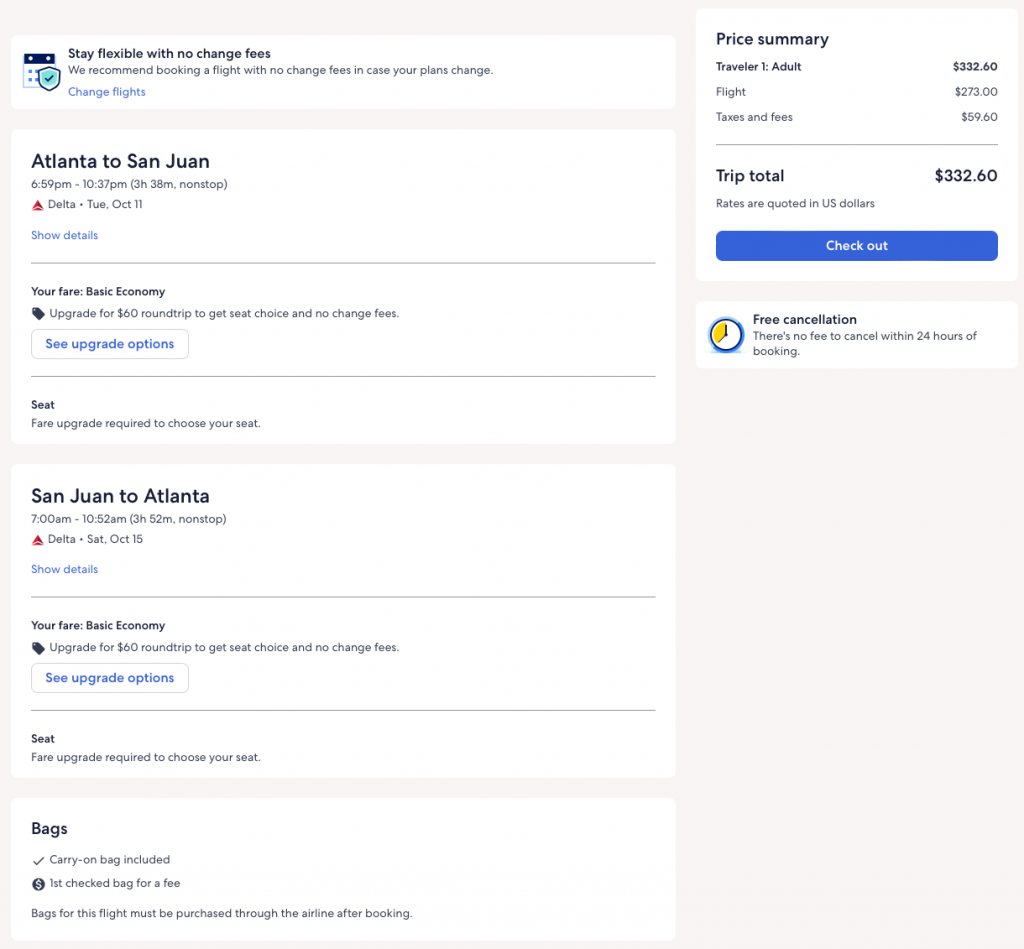1024x949 pixels.
Task: Select the Taxes and fees line
Action: [x=754, y=117]
